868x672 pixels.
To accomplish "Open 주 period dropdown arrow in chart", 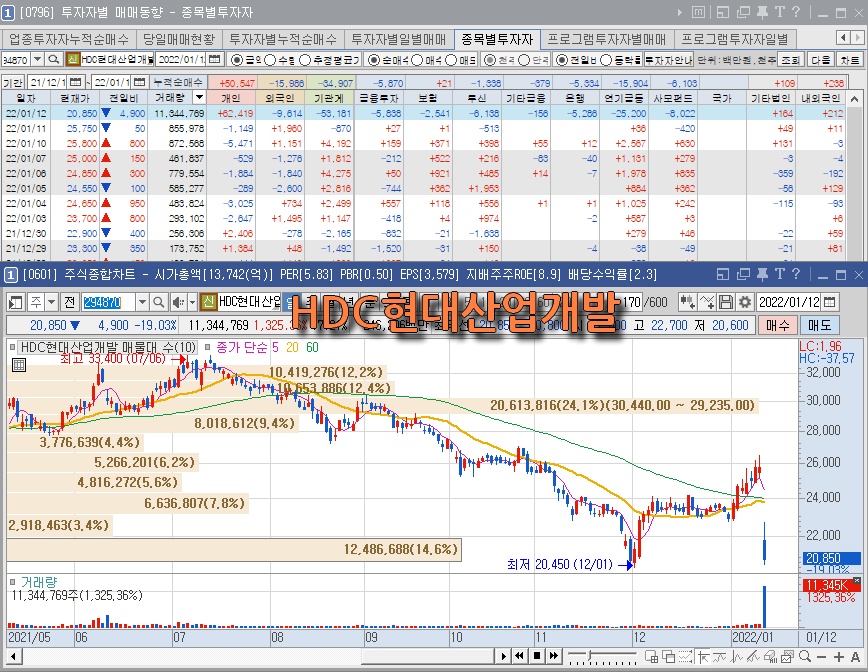I will coord(51,302).
